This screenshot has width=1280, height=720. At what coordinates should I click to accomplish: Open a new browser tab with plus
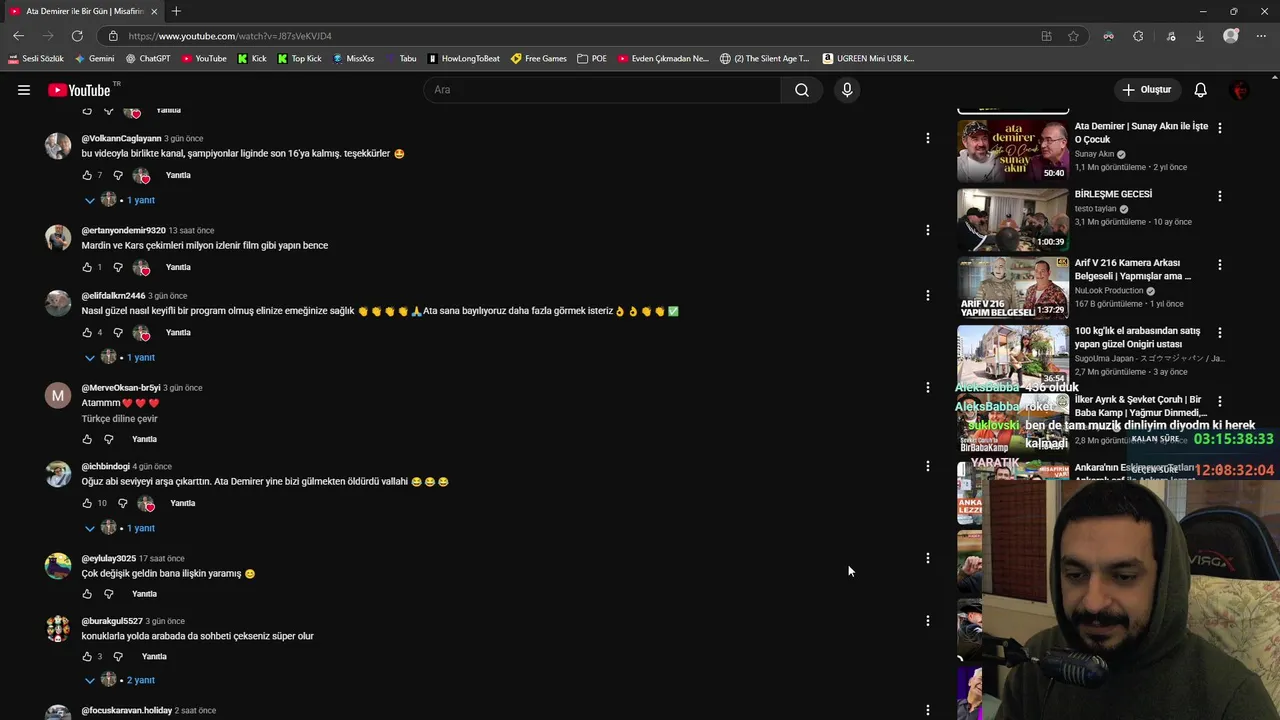(176, 11)
